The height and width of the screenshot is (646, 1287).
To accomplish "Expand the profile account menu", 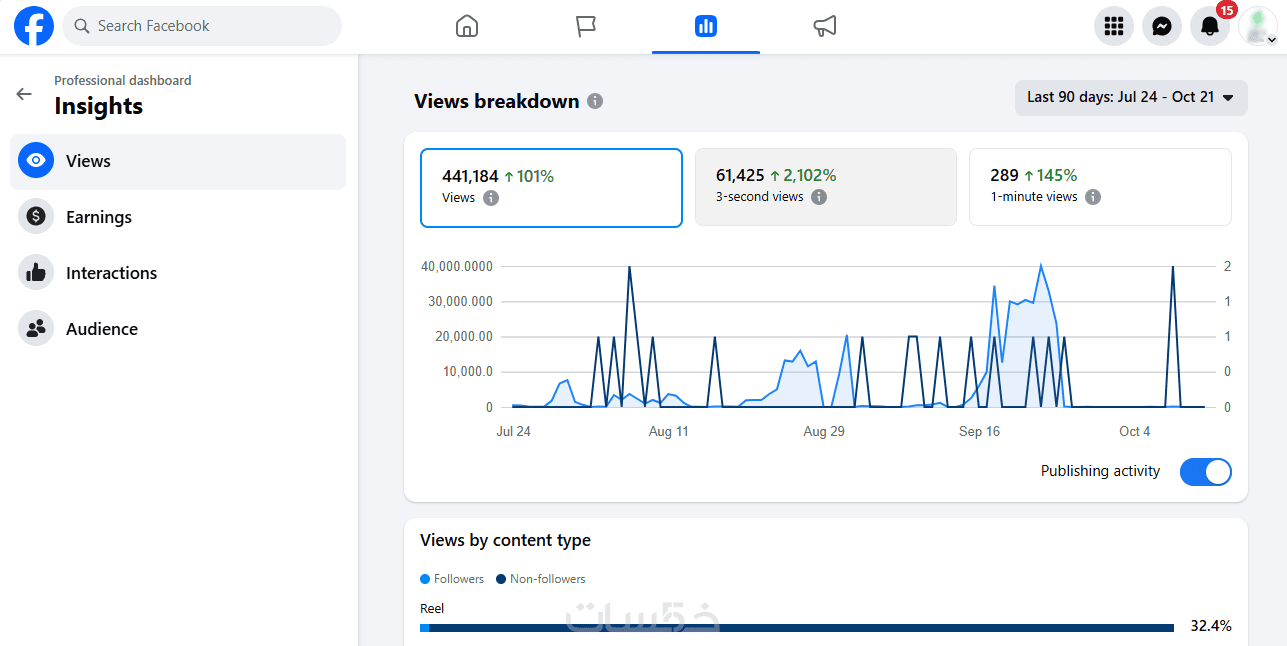I will coord(1257,26).
